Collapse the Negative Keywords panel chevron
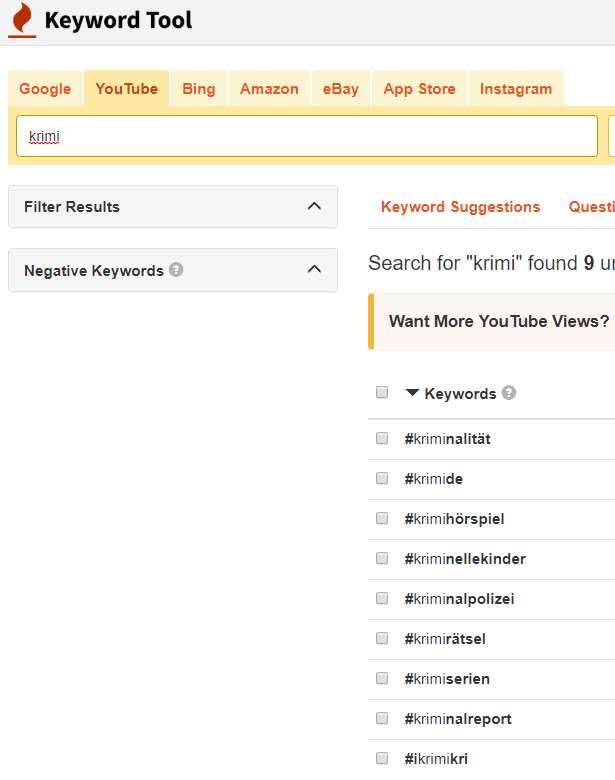Image resolution: width=615 pixels, height=780 pixels. (x=314, y=269)
